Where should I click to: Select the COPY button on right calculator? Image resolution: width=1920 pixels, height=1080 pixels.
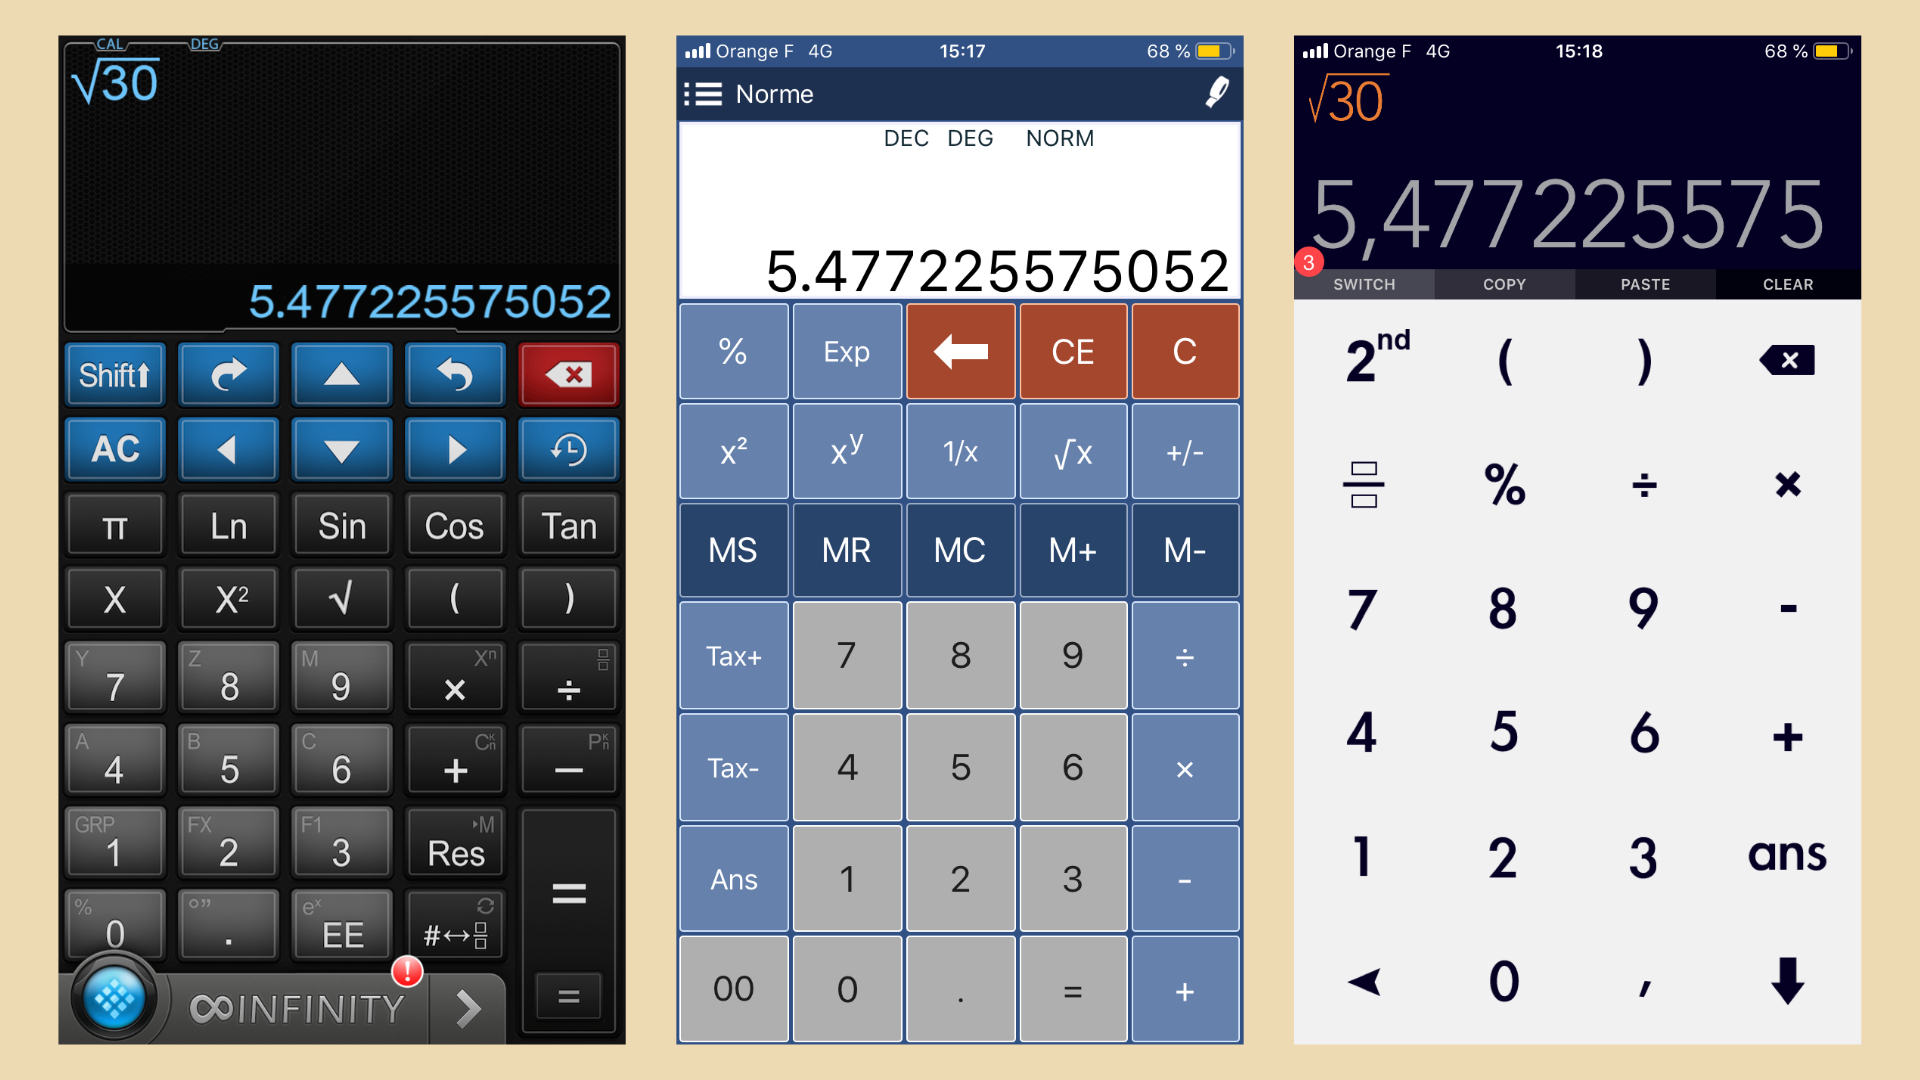(1503, 285)
